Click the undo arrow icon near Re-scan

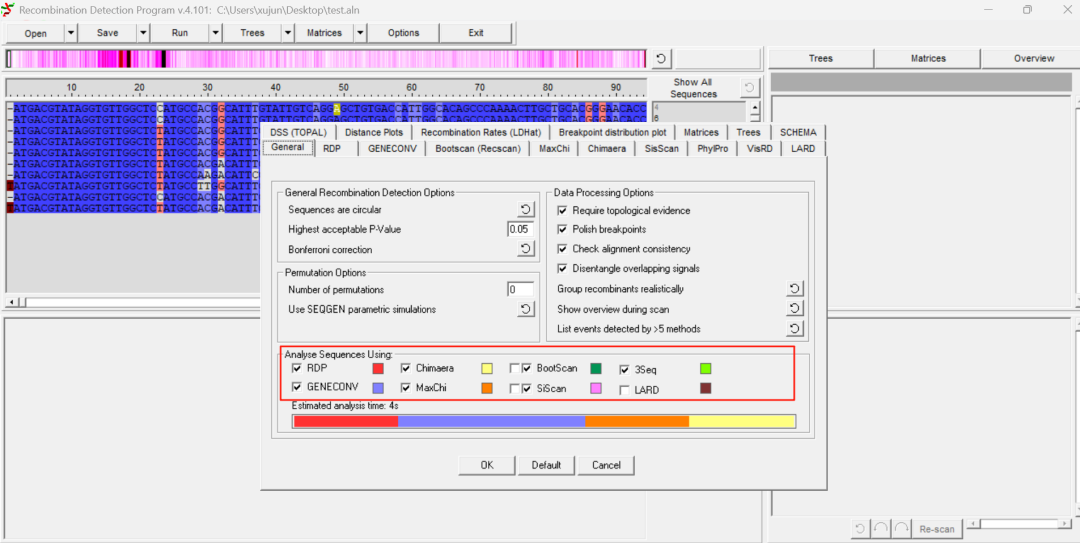880,529
